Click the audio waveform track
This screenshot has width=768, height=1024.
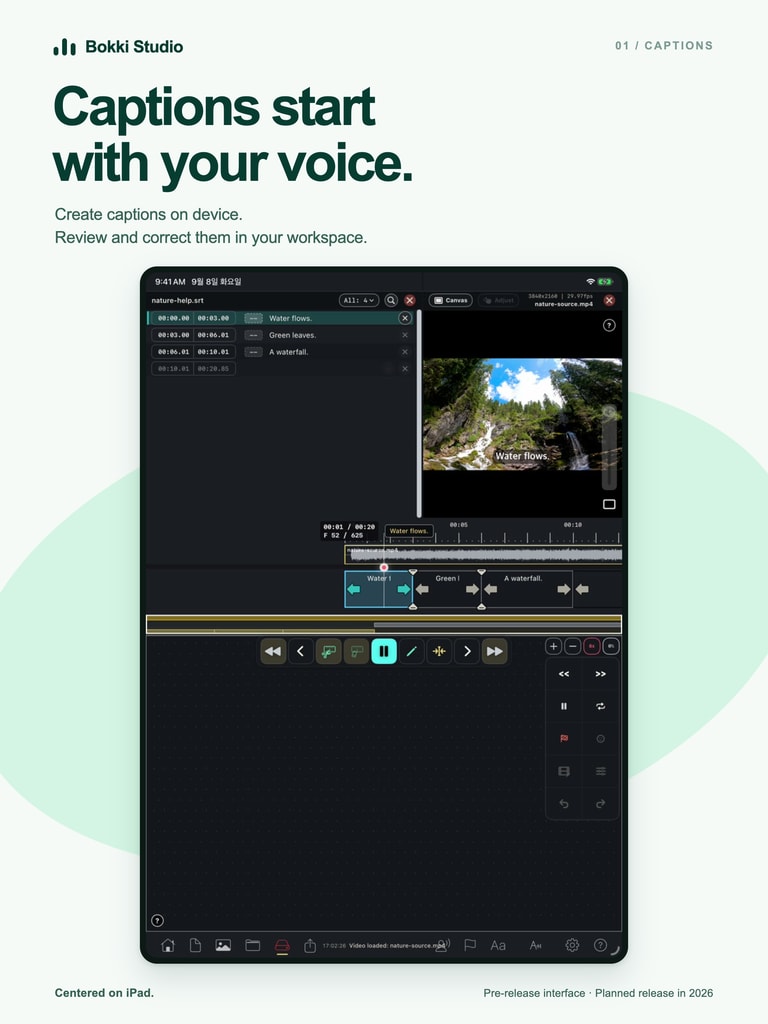(x=483, y=555)
